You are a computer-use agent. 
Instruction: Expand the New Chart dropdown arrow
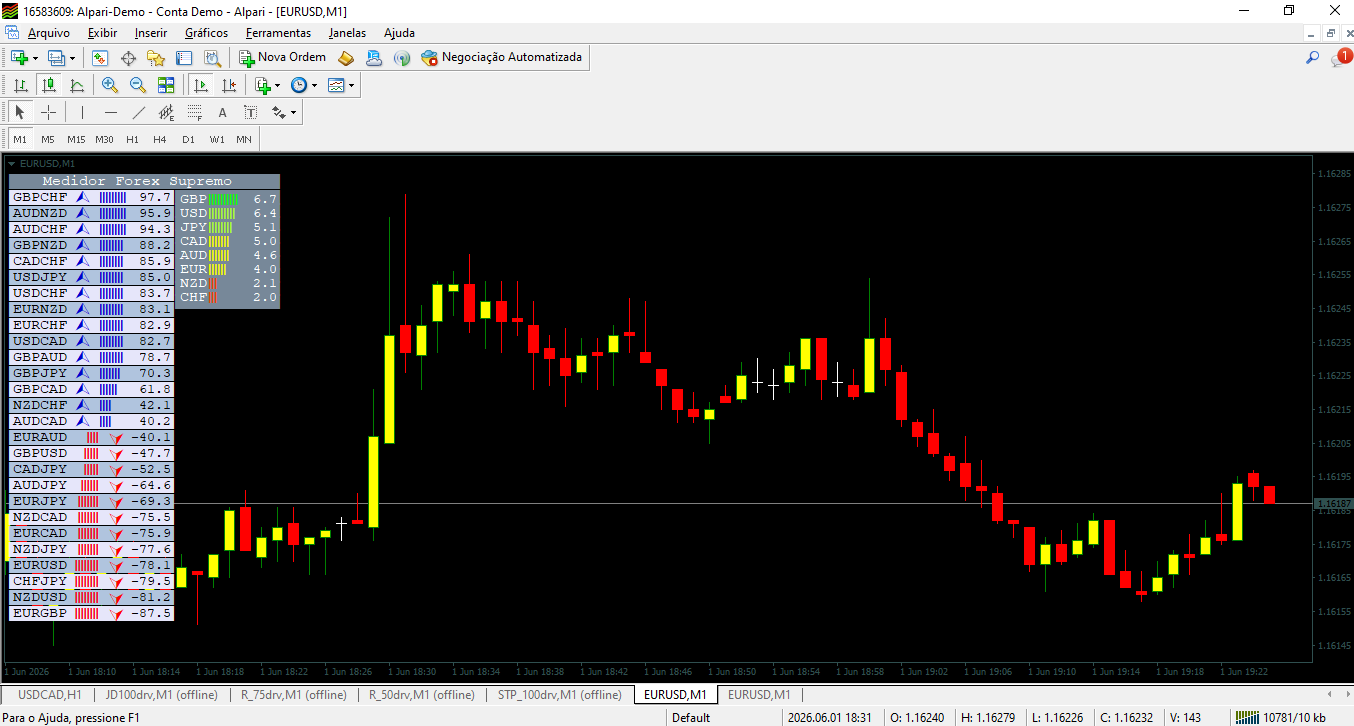click(x=35, y=58)
